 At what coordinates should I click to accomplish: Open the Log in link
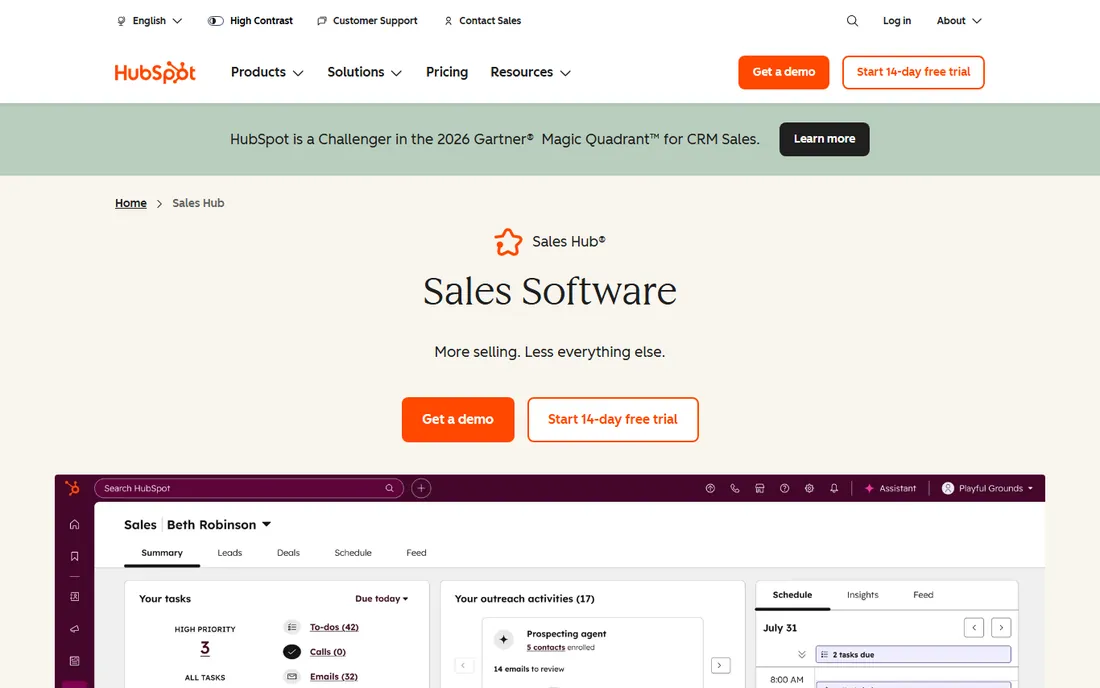coord(897,21)
